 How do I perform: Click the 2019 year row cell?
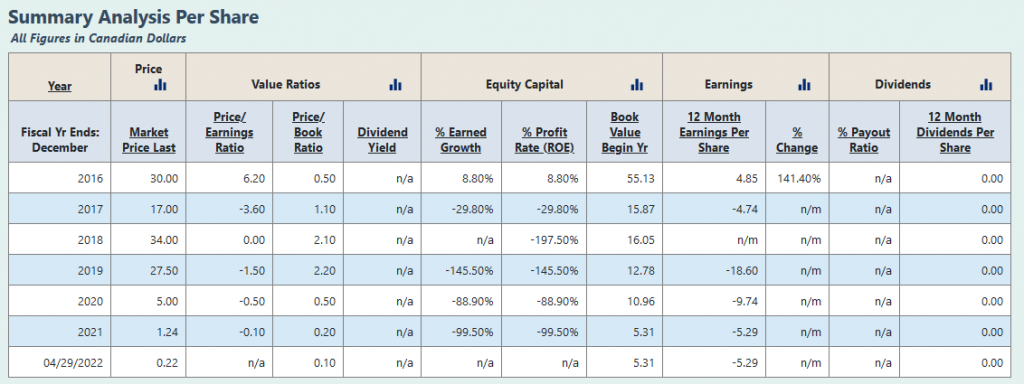(x=59, y=270)
